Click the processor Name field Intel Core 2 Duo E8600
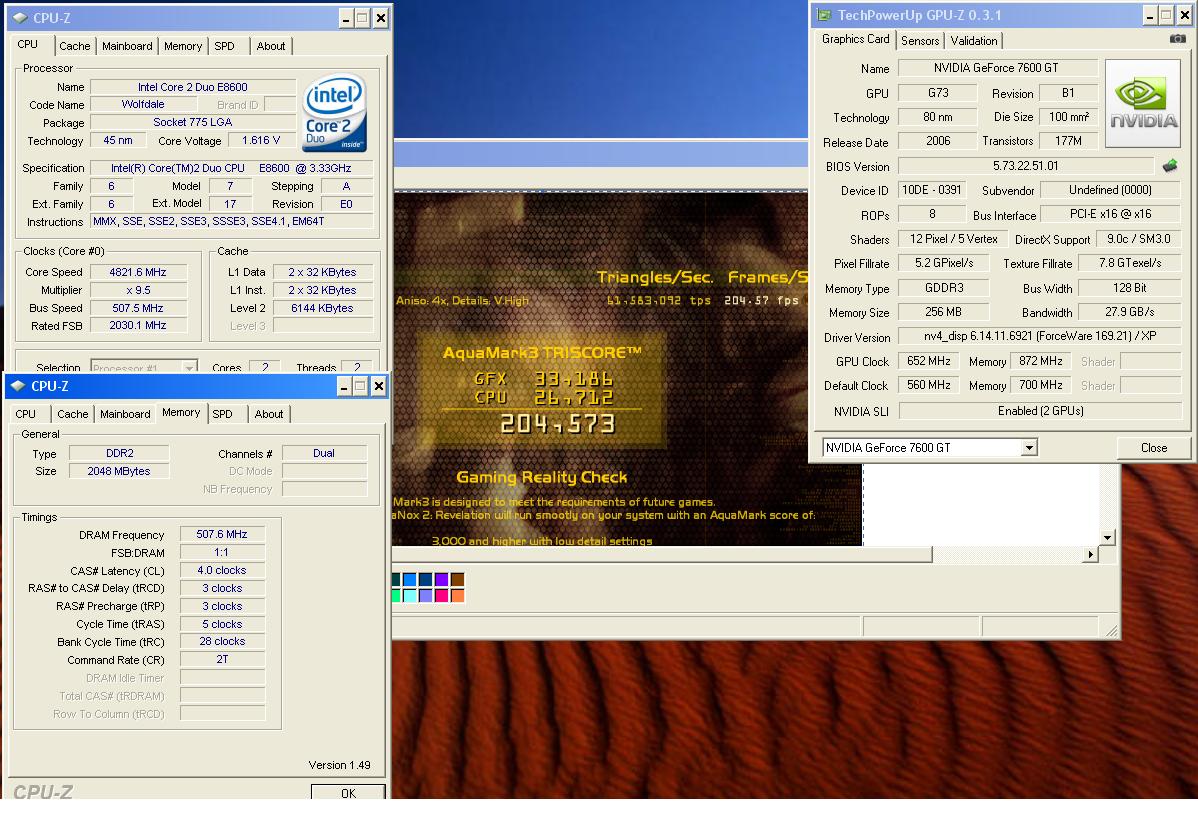 click(x=193, y=87)
